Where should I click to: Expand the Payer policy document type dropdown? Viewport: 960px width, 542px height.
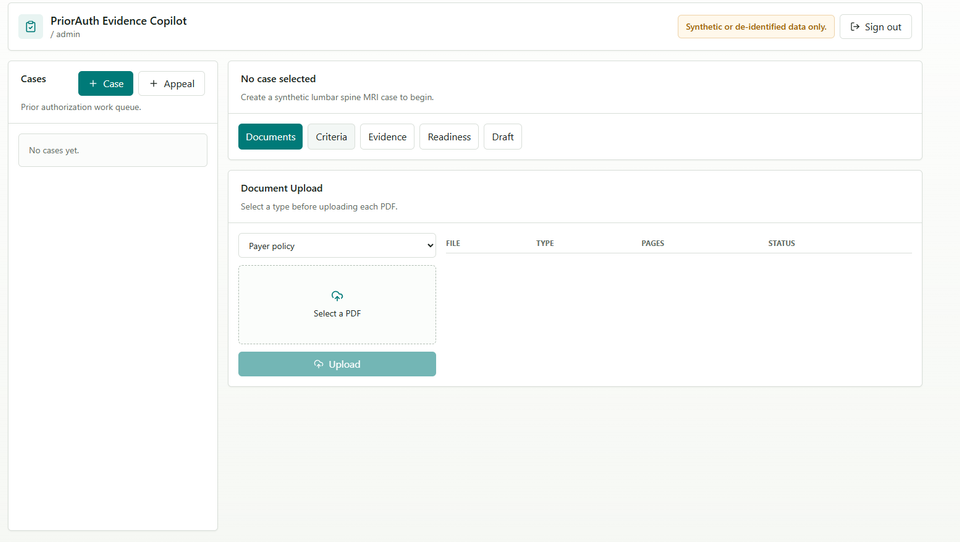[x=337, y=246]
